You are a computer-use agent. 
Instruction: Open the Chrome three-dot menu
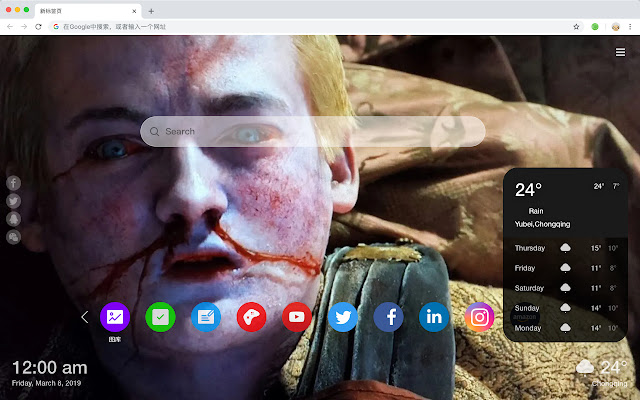[630, 27]
